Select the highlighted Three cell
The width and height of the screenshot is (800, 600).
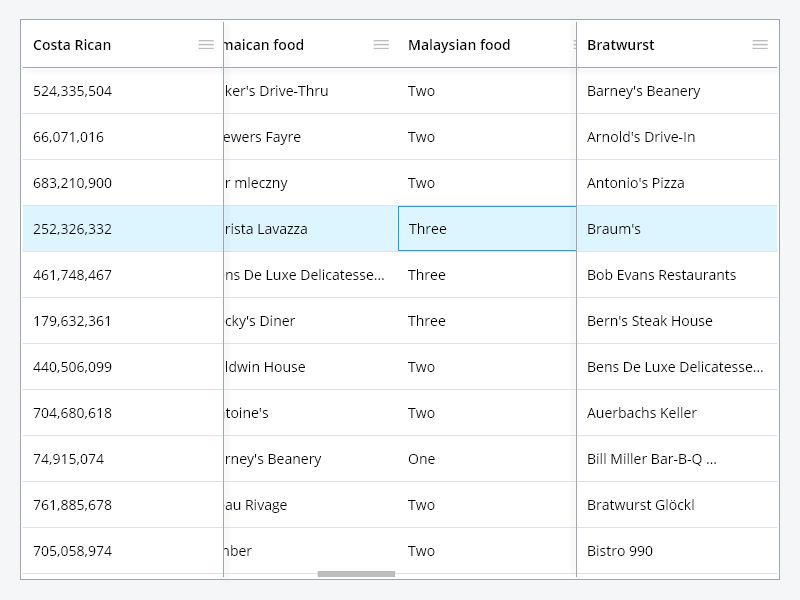[x=487, y=229]
